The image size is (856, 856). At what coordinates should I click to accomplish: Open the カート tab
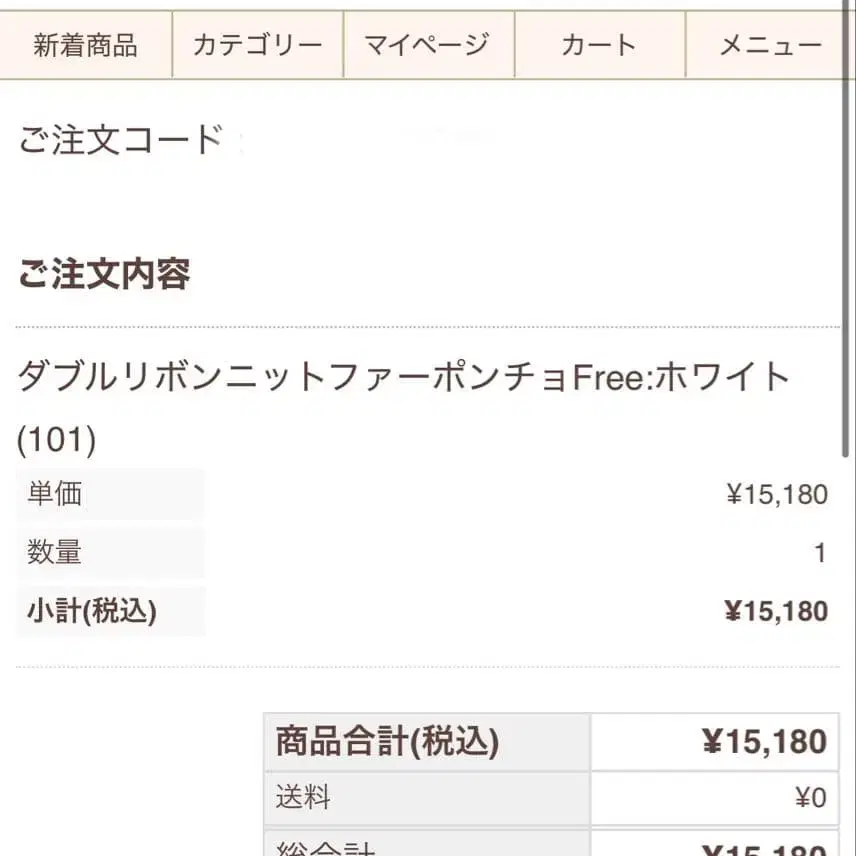coord(599,45)
